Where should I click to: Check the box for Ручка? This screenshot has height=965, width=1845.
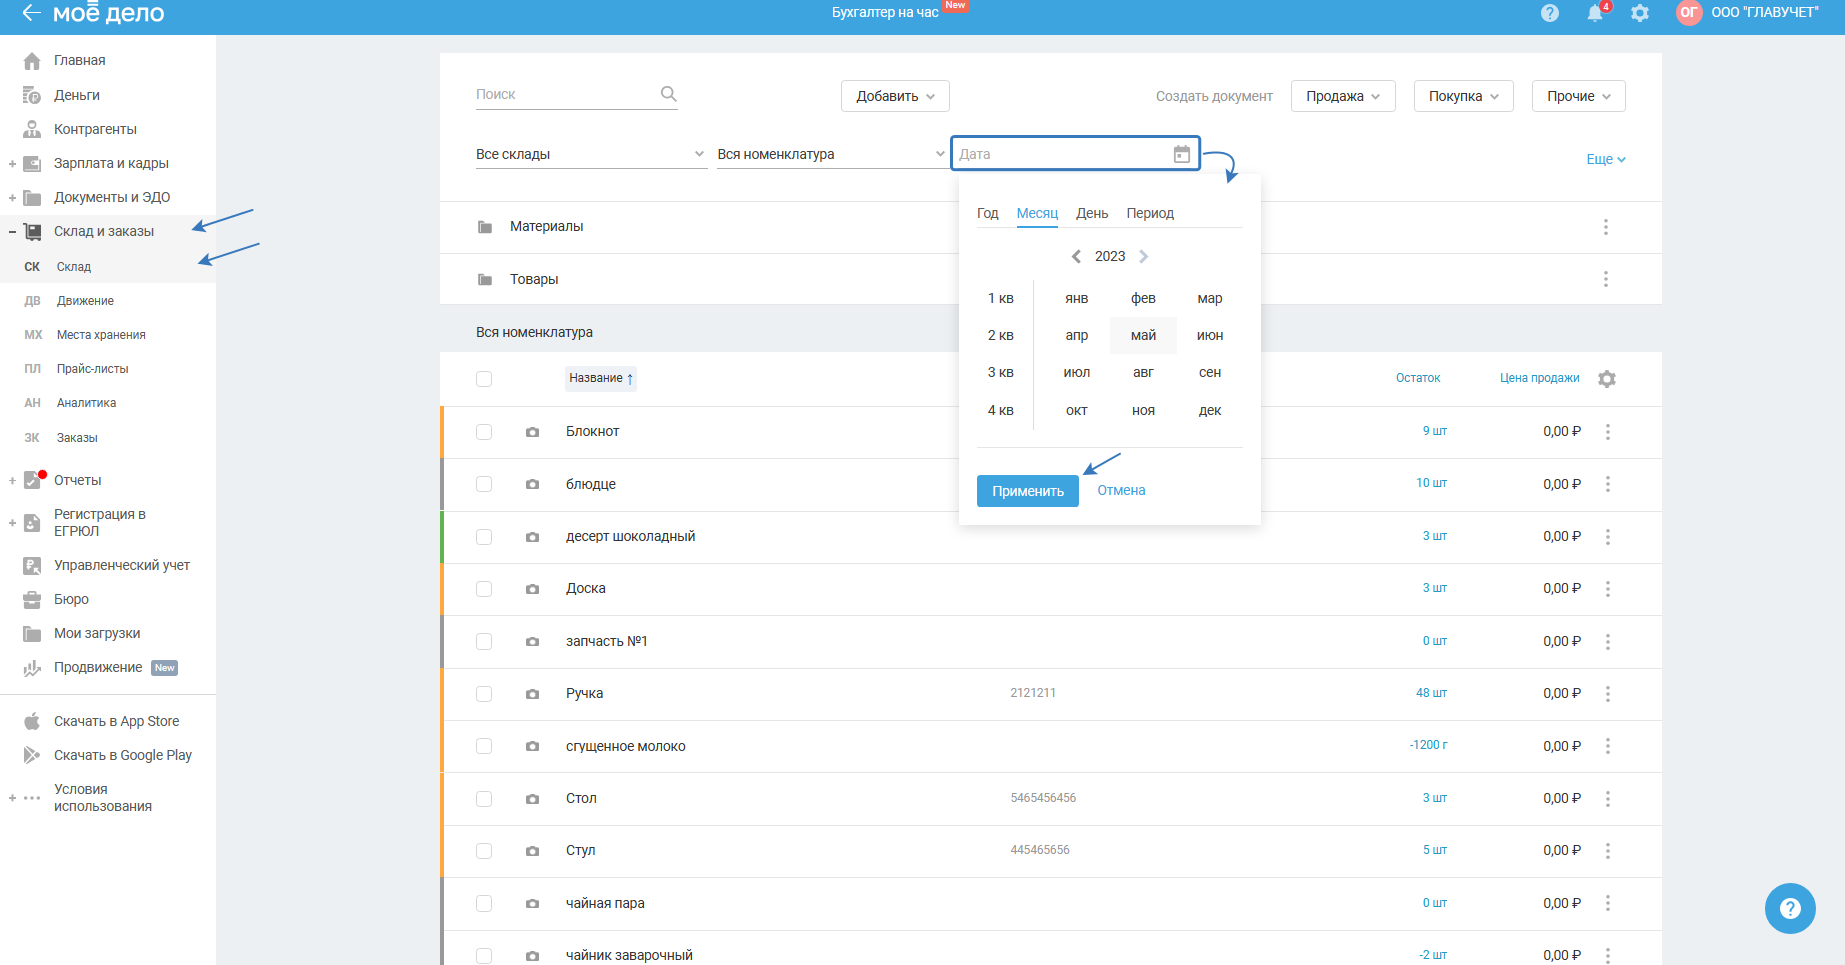pos(484,694)
